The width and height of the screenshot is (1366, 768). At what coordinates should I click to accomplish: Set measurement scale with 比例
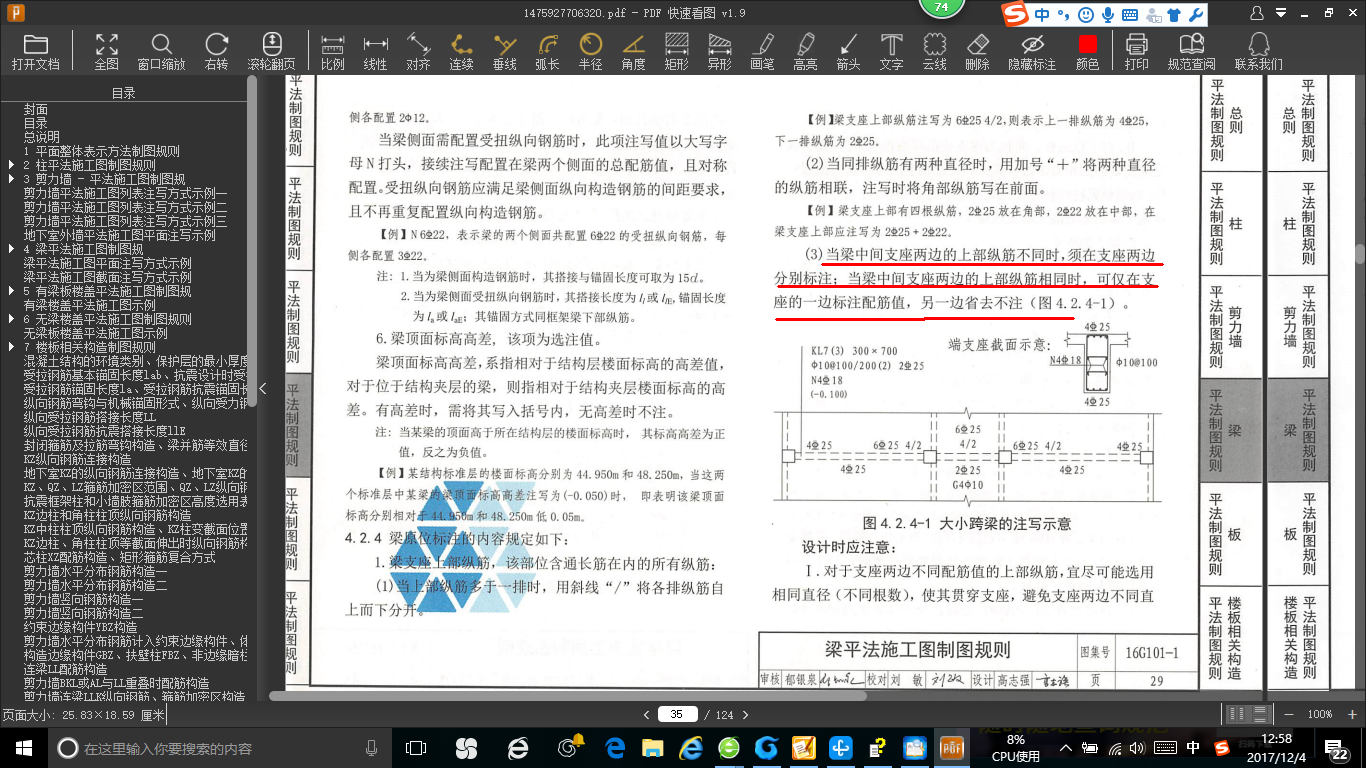(333, 51)
